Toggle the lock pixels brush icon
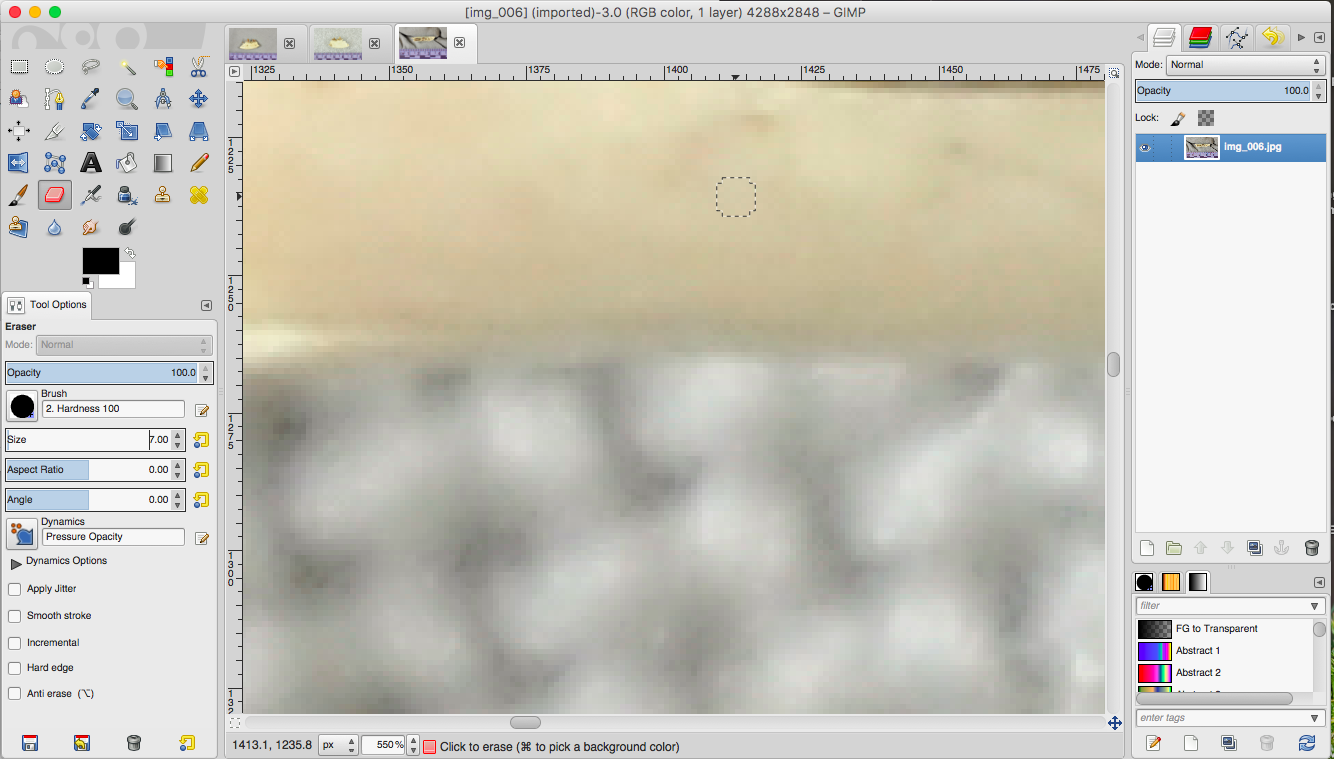The height and width of the screenshot is (759, 1334). coord(1178,118)
